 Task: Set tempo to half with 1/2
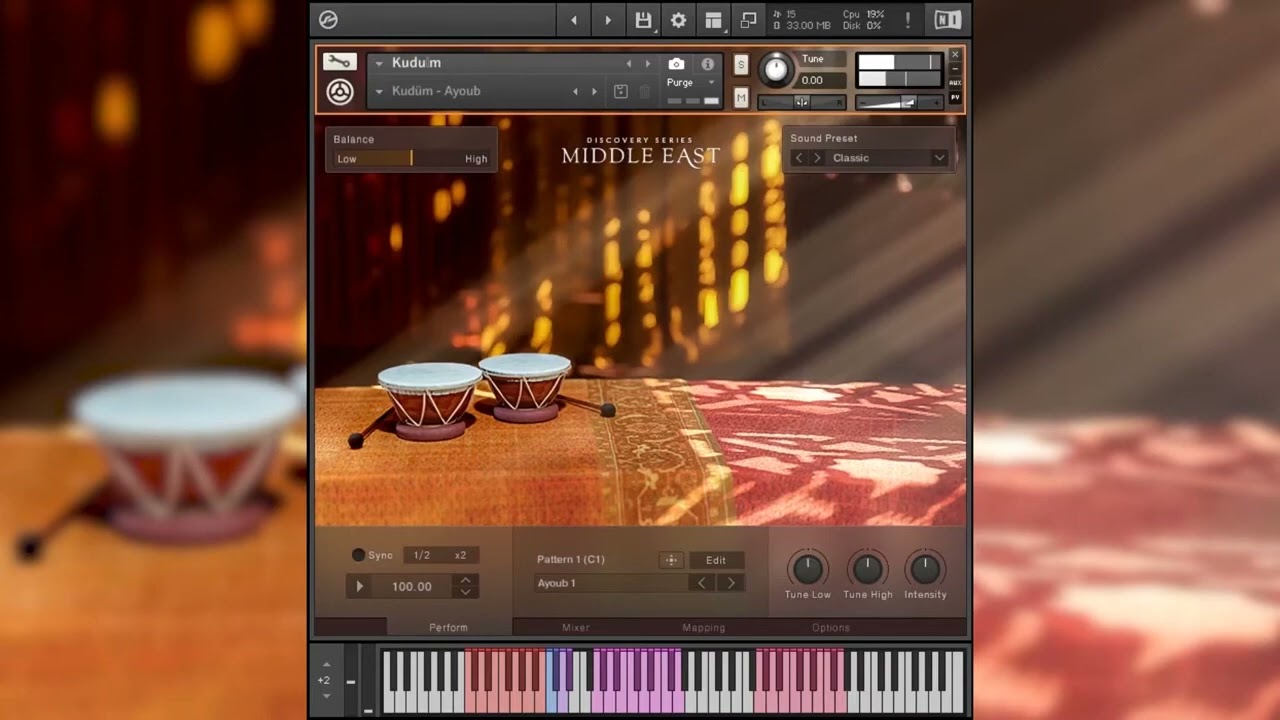(x=422, y=555)
